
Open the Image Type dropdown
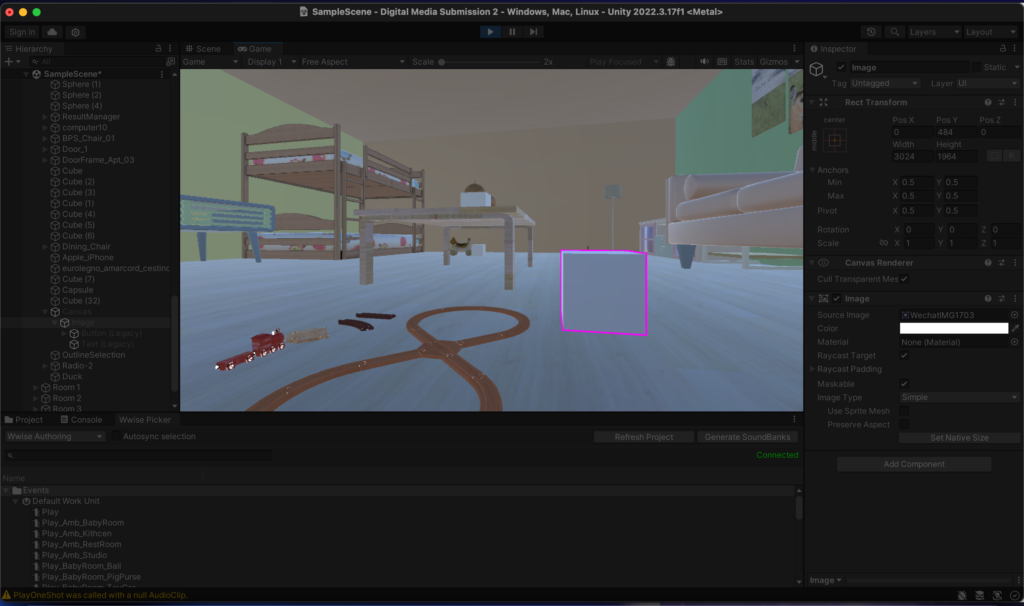(958, 397)
